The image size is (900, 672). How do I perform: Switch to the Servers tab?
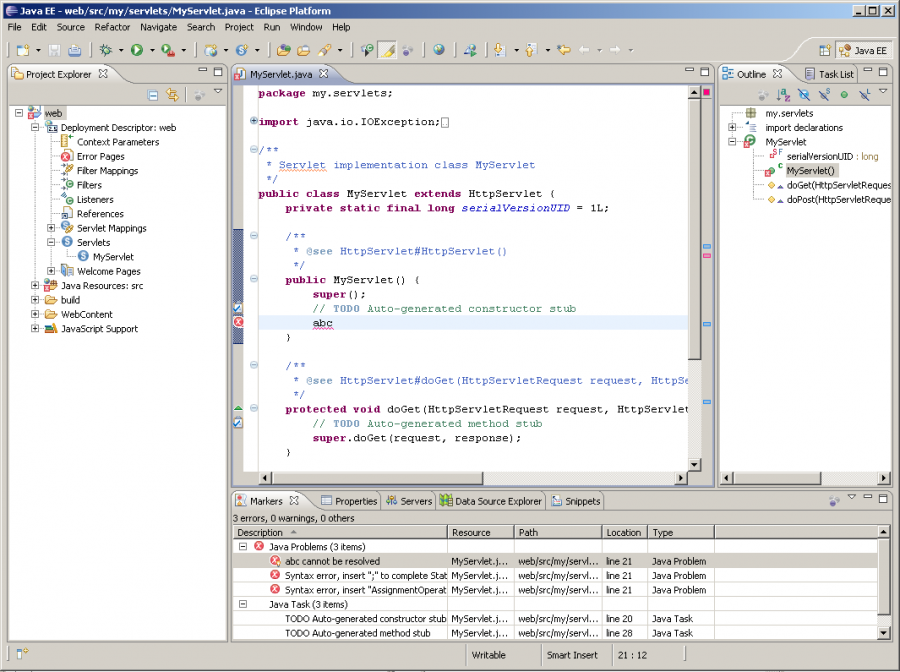(412, 501)
